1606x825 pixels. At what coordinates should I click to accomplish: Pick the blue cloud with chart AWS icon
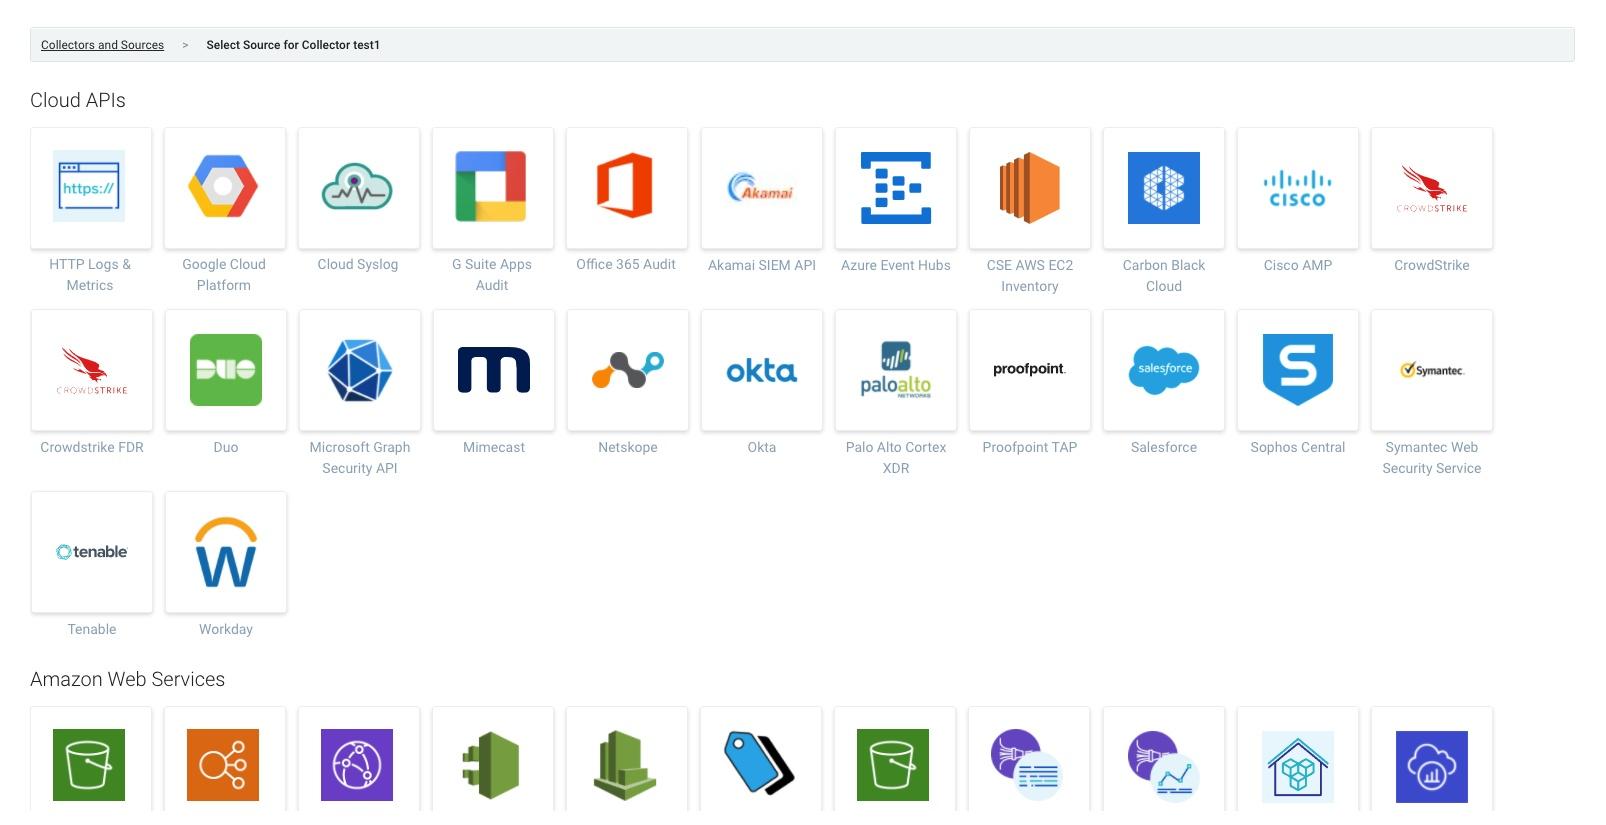(x=1432, y=766)
